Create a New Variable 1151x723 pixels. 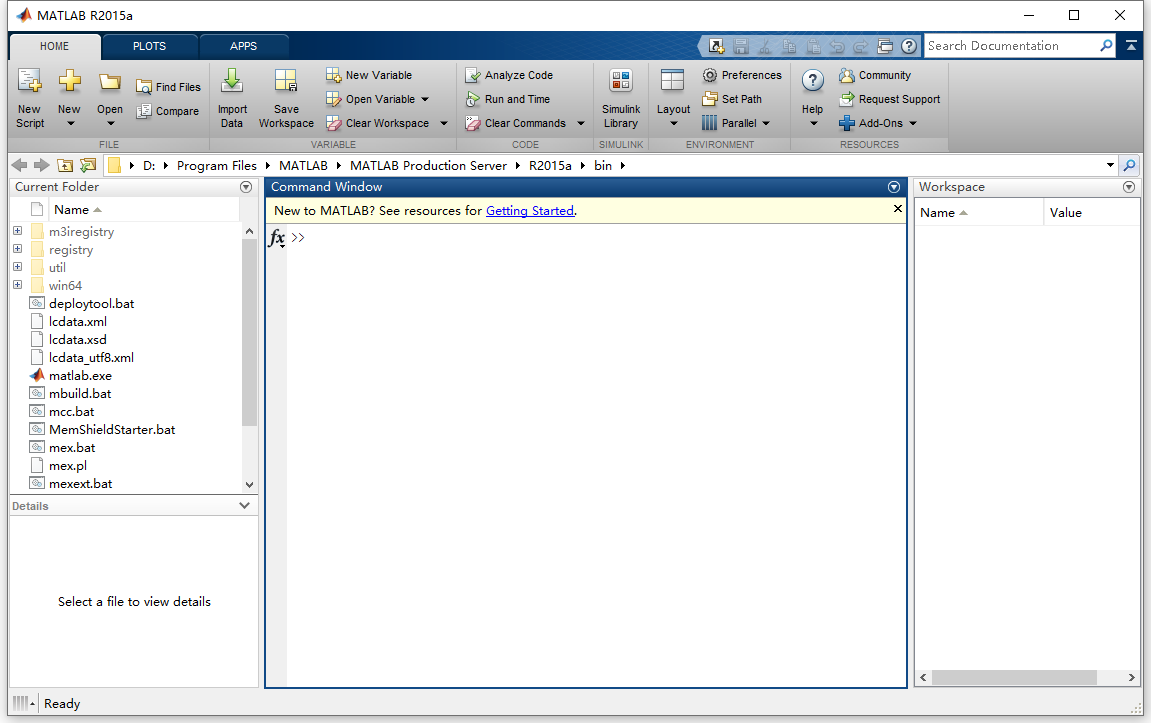369,75
